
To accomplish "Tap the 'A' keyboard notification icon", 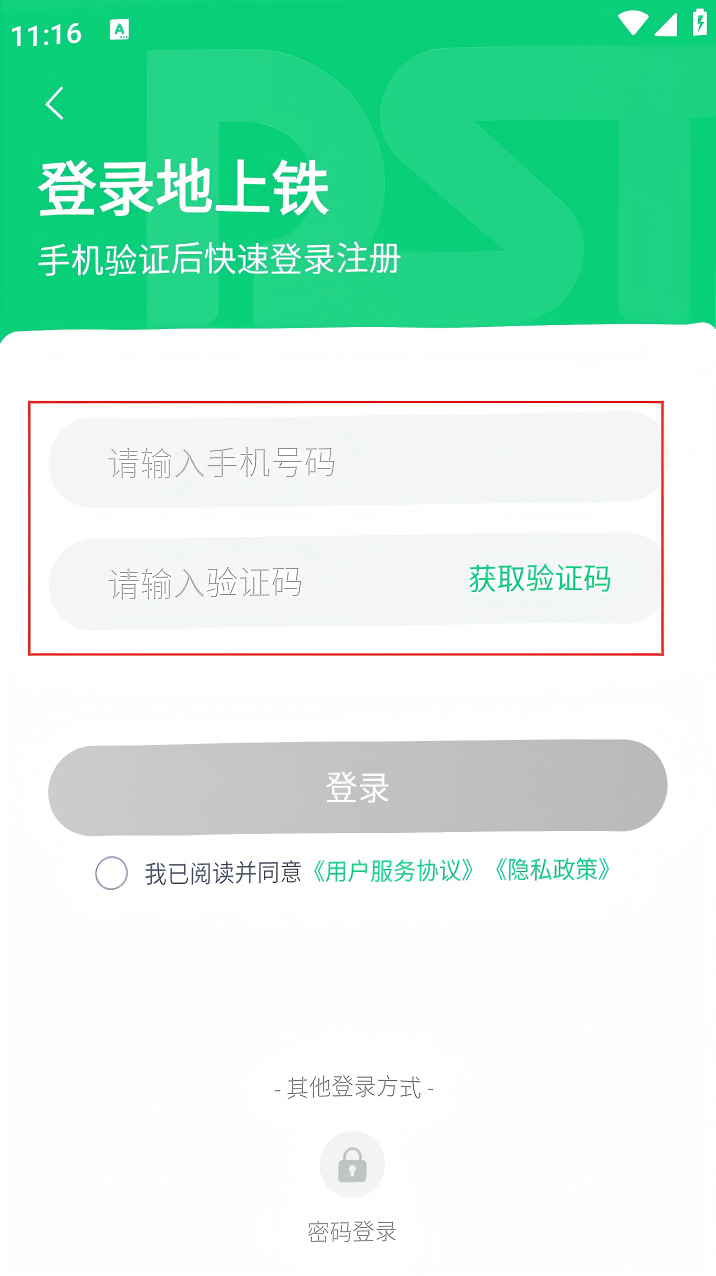I will (x=120, y=31).
